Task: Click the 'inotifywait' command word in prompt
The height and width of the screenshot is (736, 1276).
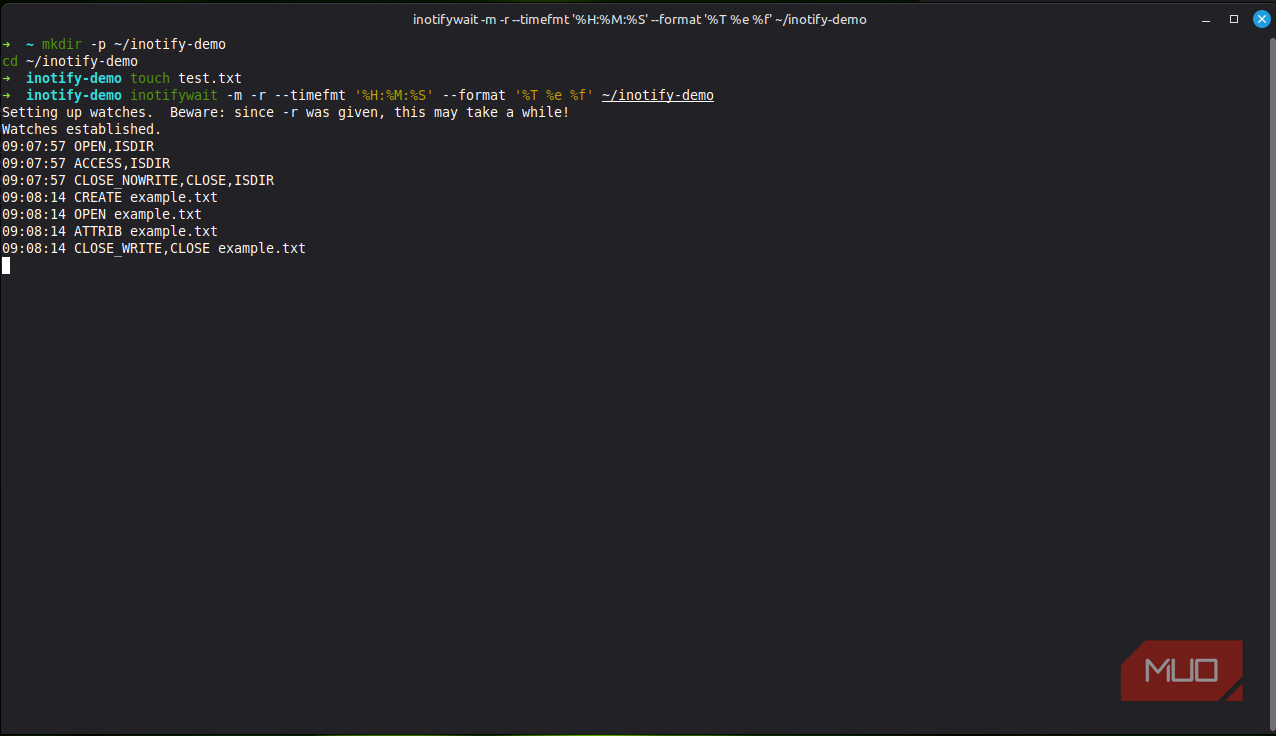Action: [174, 95]
